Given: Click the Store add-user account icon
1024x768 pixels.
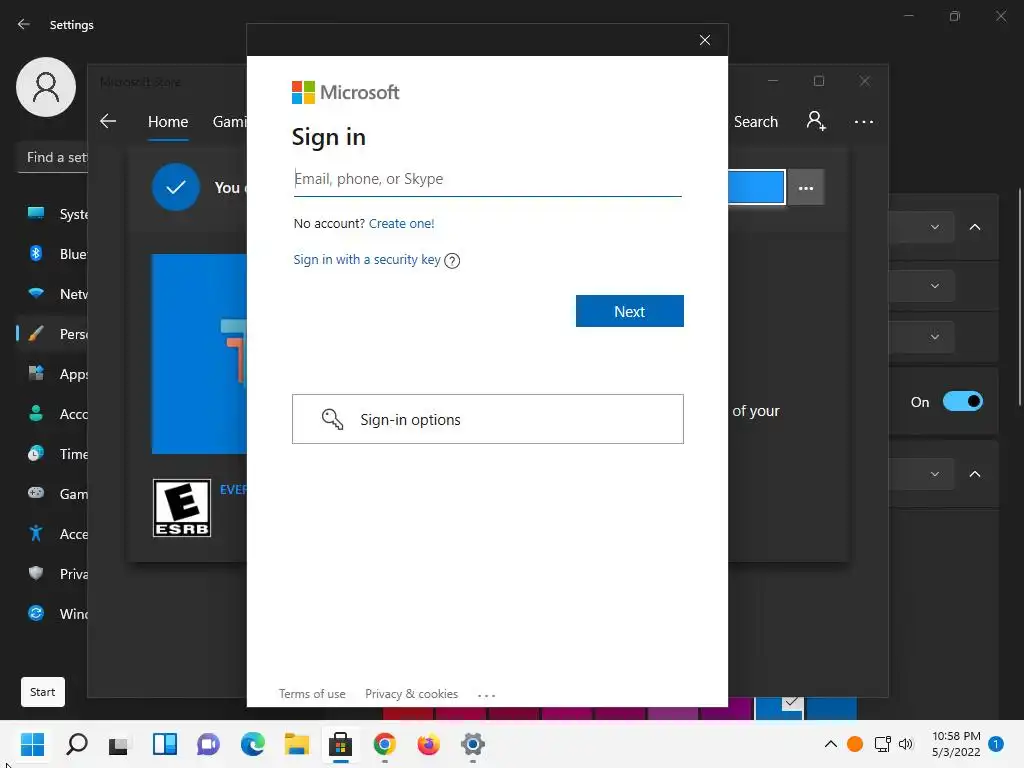Looking at the screenshot, I should (x=816, y=121).
